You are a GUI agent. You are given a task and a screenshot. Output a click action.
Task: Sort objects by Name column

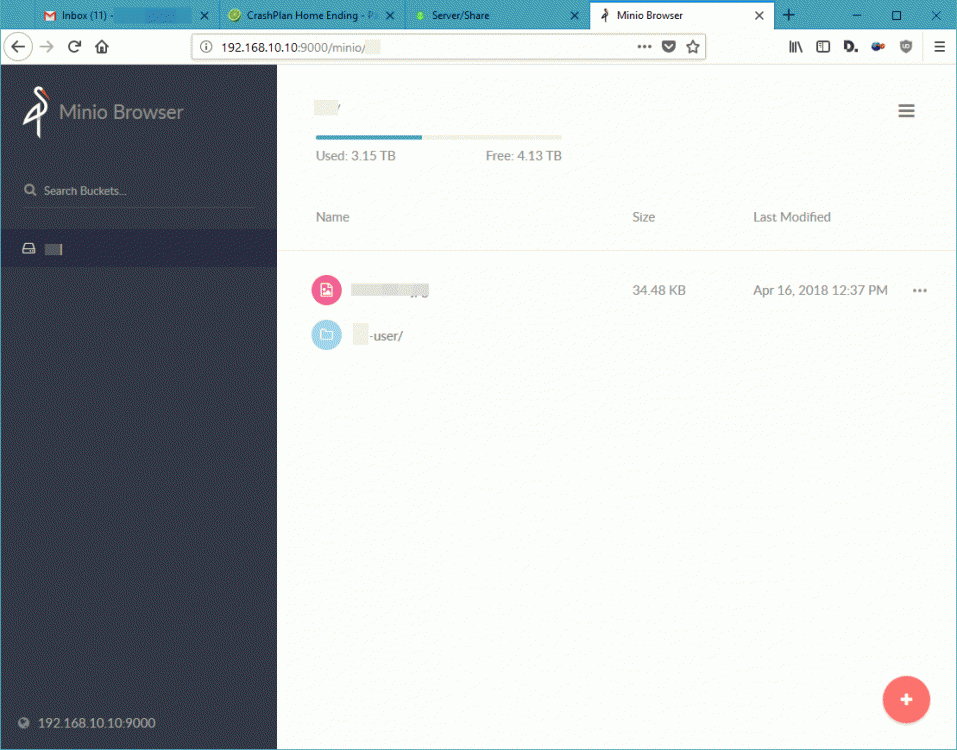coord(333,217)
